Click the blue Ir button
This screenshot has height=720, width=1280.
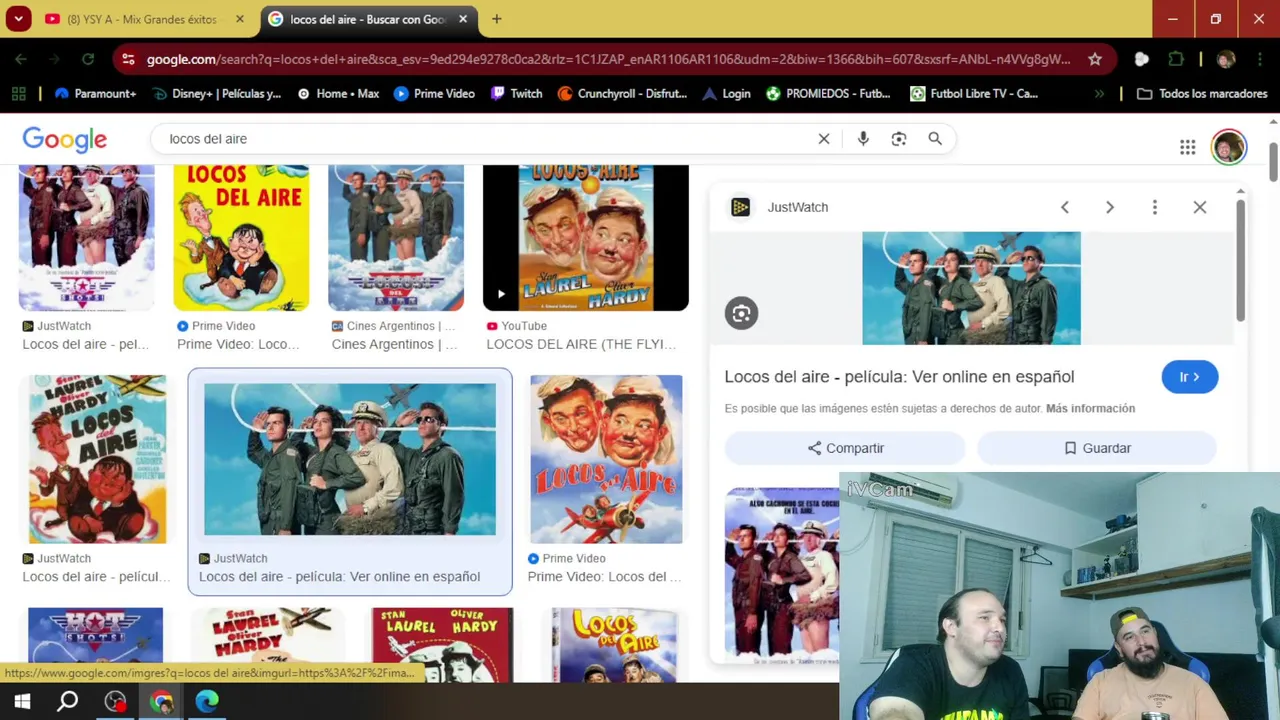(x=1190, y=377)
